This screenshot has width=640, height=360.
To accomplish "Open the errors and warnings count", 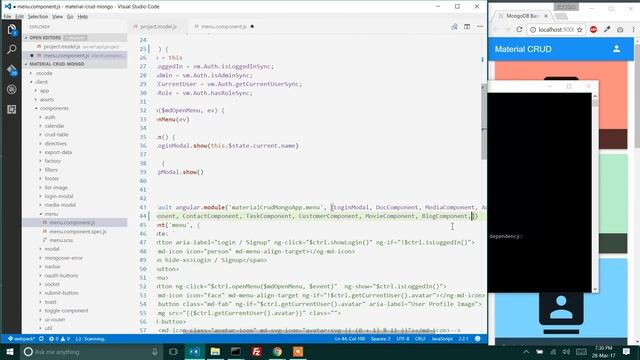I will (60, 339).
